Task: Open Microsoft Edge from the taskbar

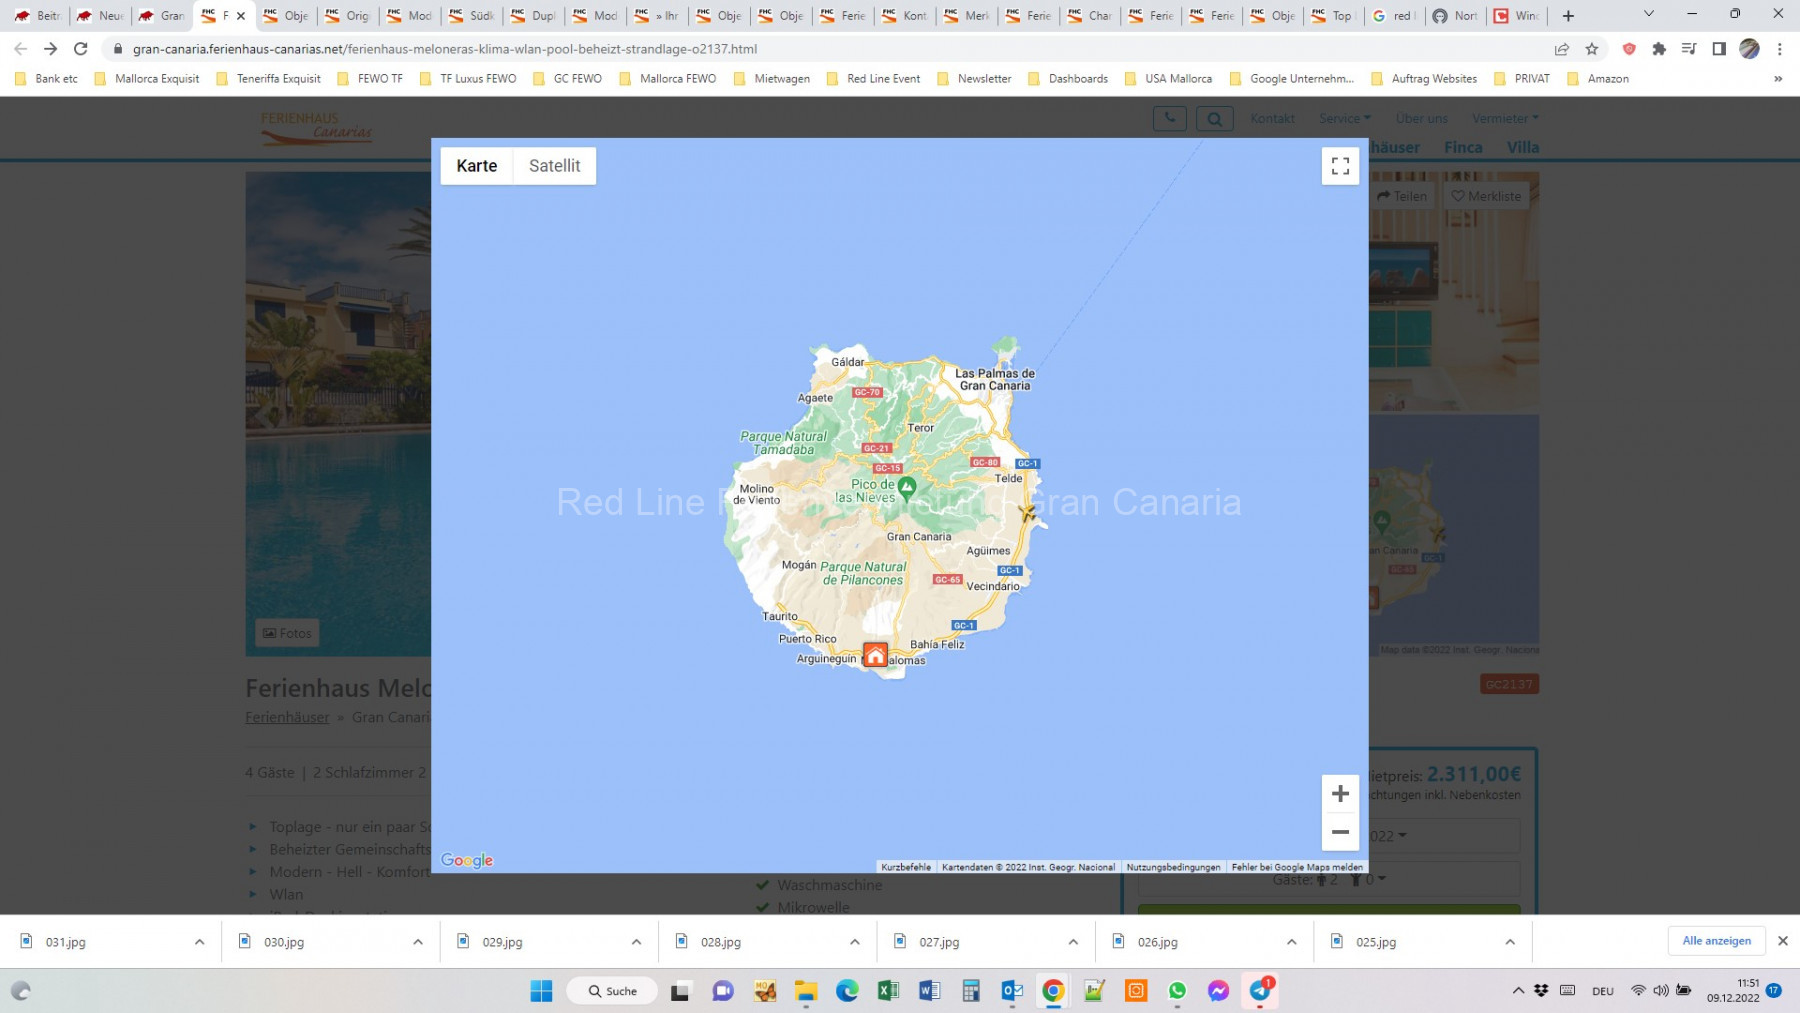Action: [x=847, y=991]
